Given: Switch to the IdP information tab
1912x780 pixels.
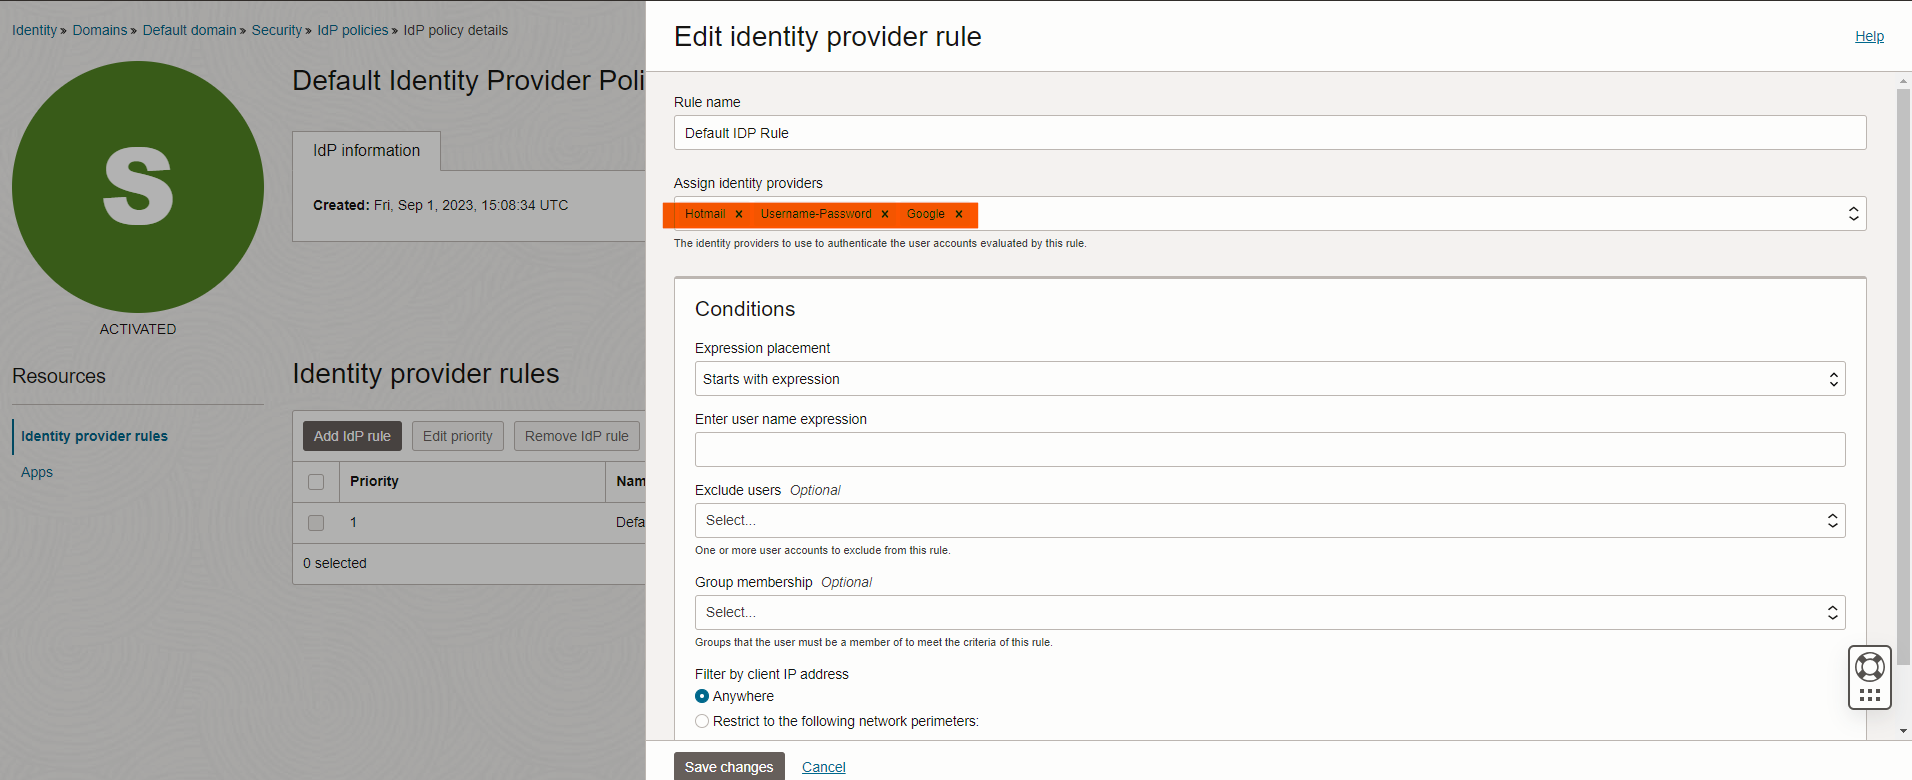Looking at the screenshot, I should pyautogui.click(x=366, y=151).
